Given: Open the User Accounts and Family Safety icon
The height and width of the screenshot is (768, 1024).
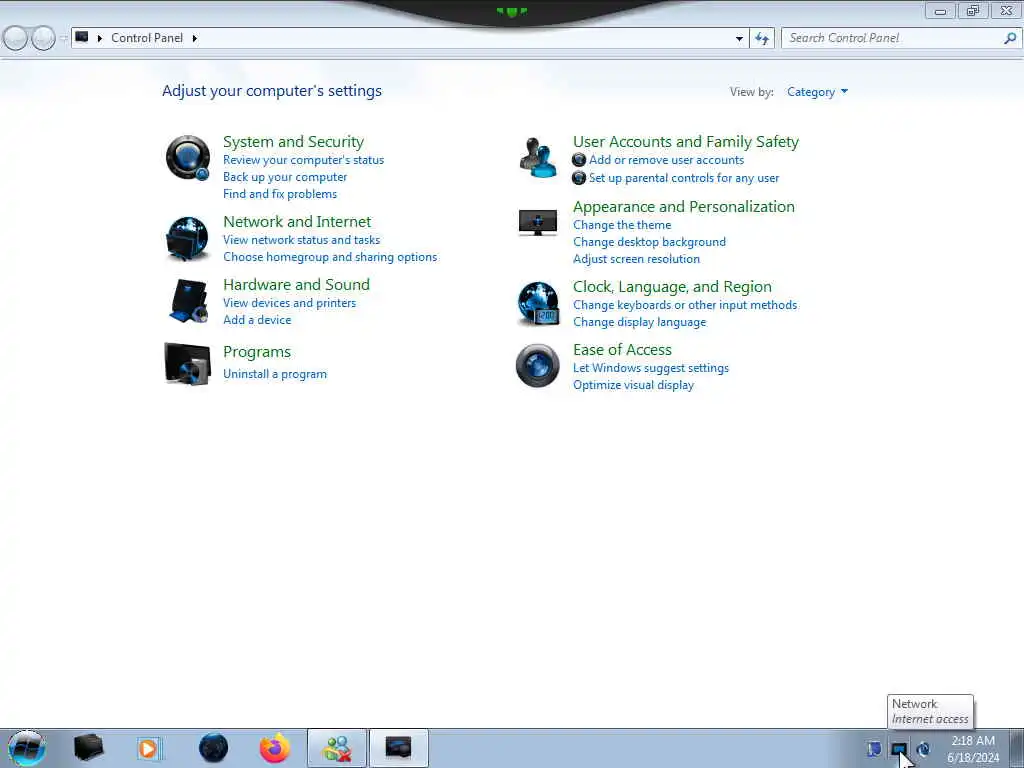Looking at the screenshot, I should [538, 158].
